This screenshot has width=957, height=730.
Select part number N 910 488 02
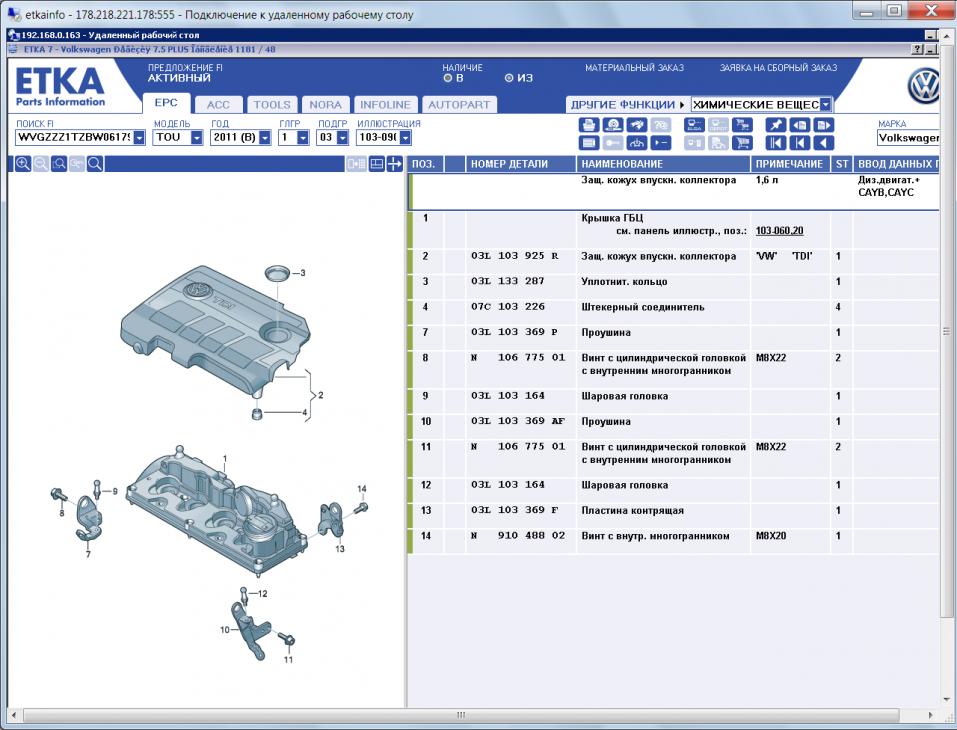tap(518, 536)
